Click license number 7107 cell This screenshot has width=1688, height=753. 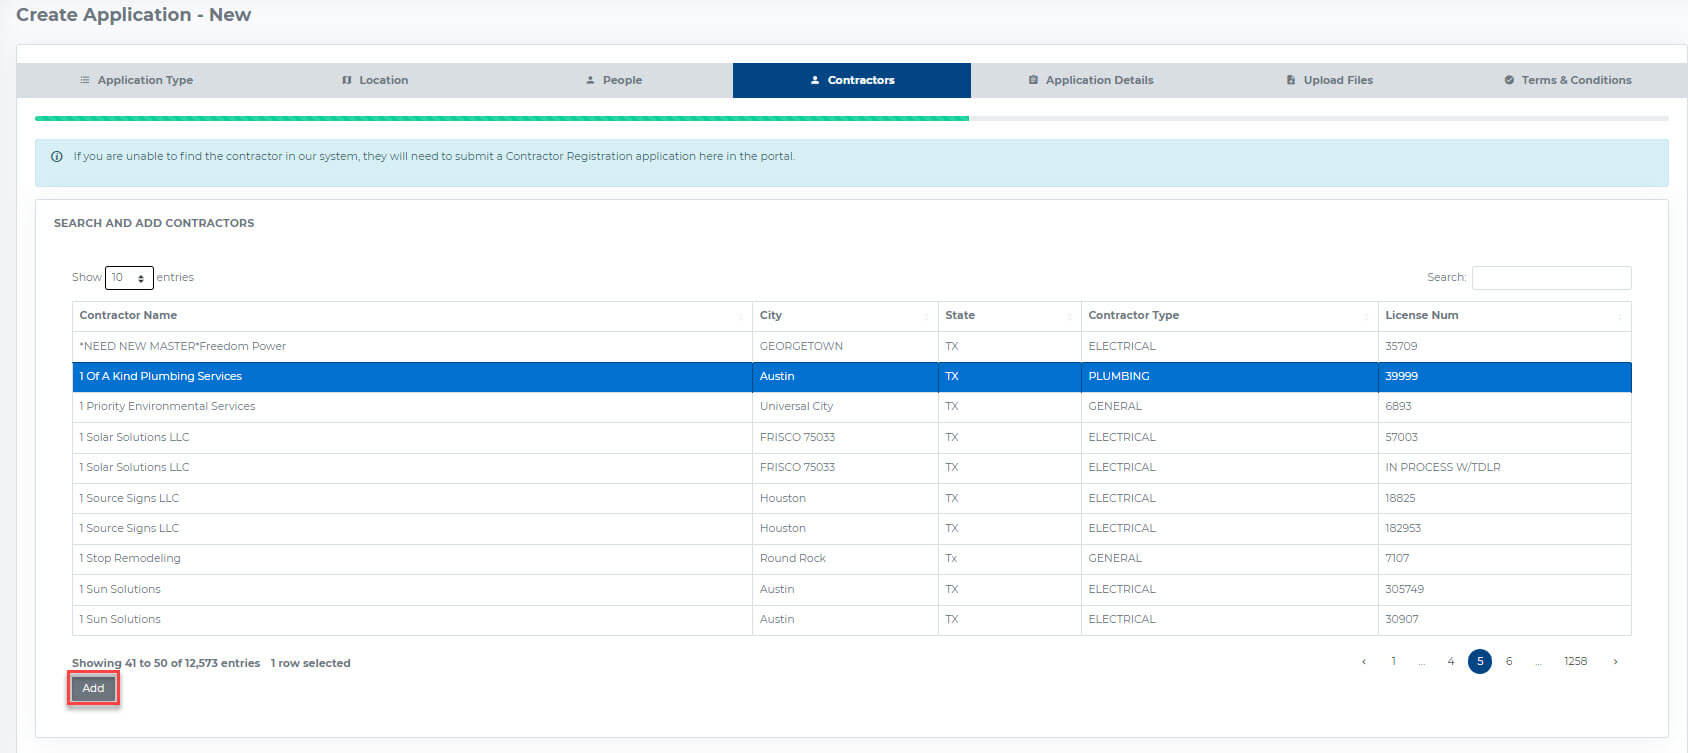[x=1504, y=558]
